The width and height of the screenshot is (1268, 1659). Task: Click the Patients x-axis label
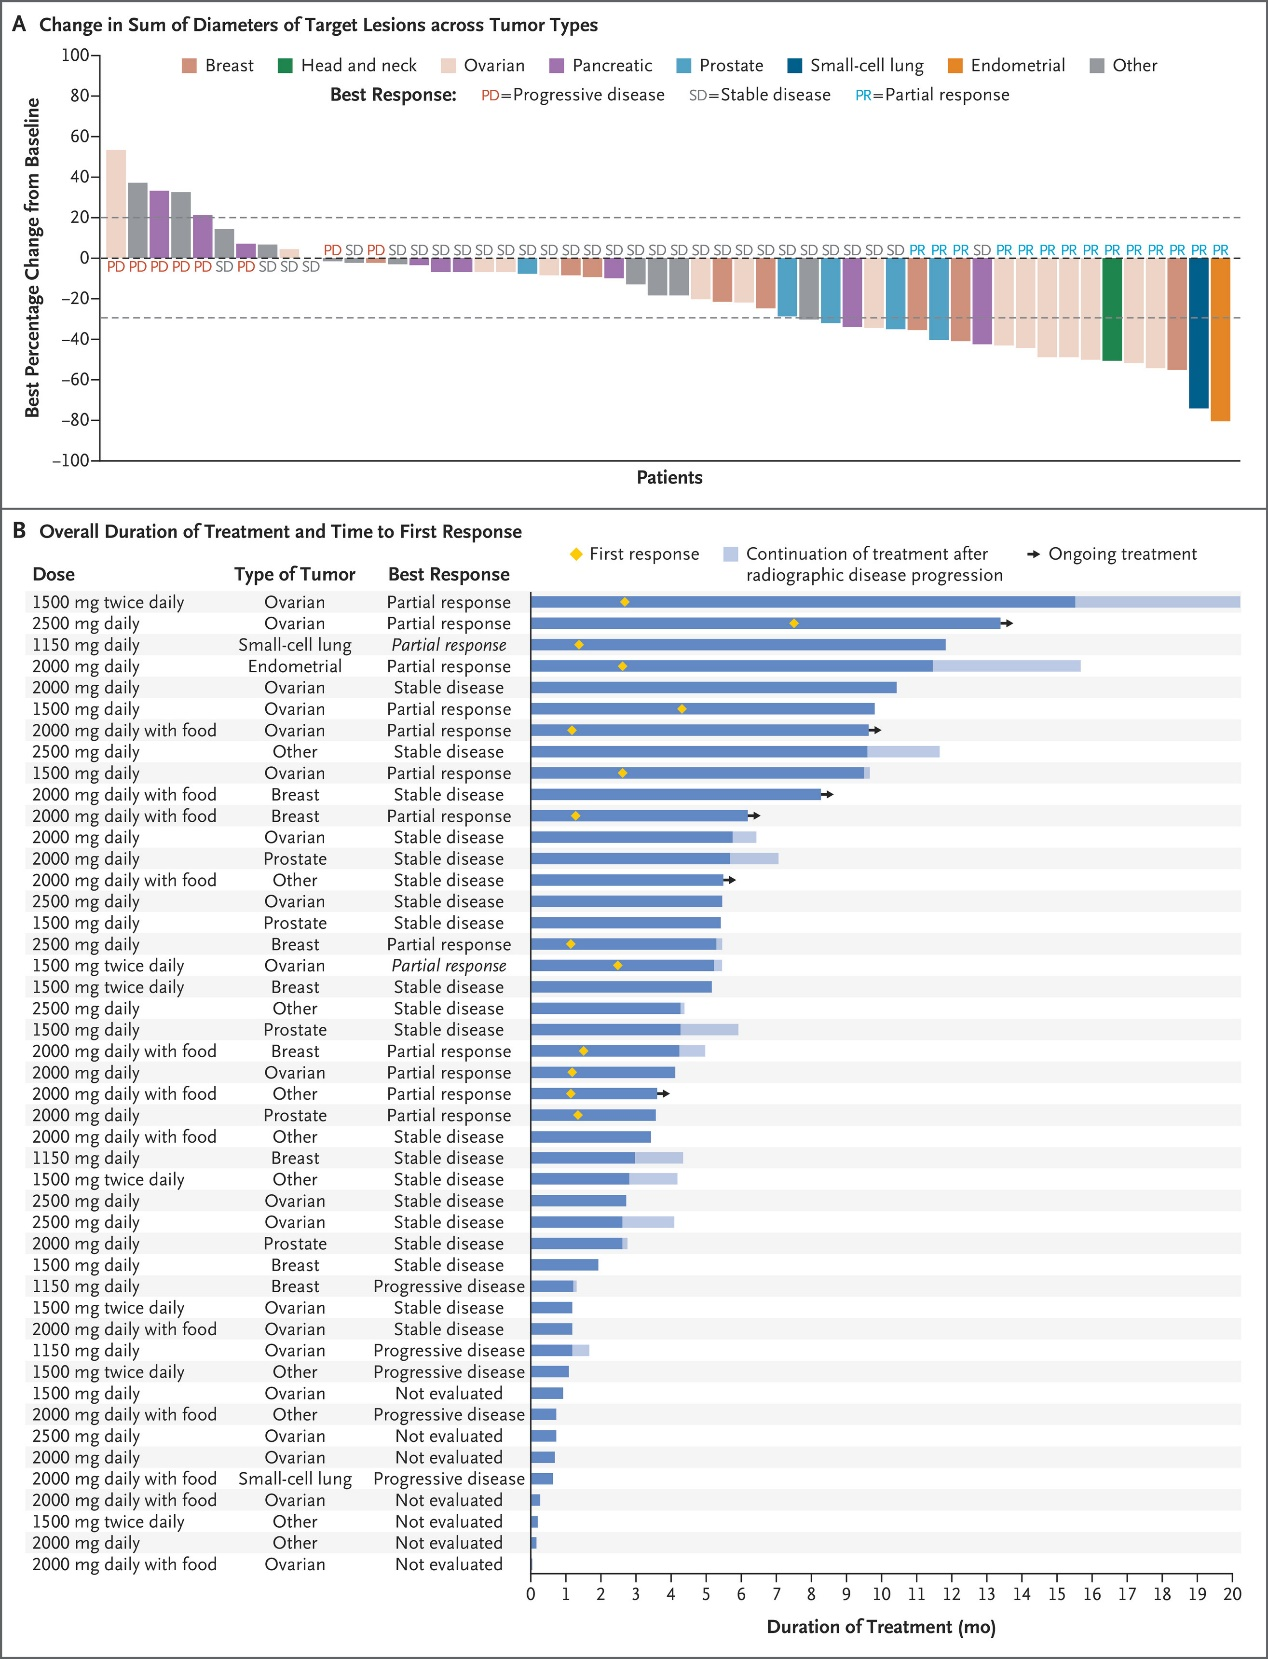click(669, 478)
